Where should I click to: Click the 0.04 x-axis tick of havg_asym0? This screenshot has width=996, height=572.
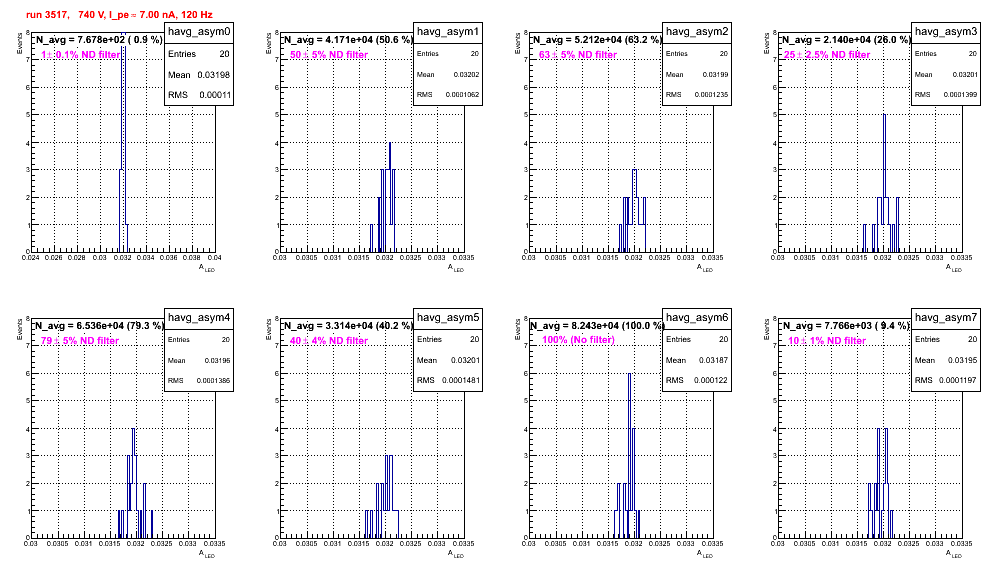point(215,258)
